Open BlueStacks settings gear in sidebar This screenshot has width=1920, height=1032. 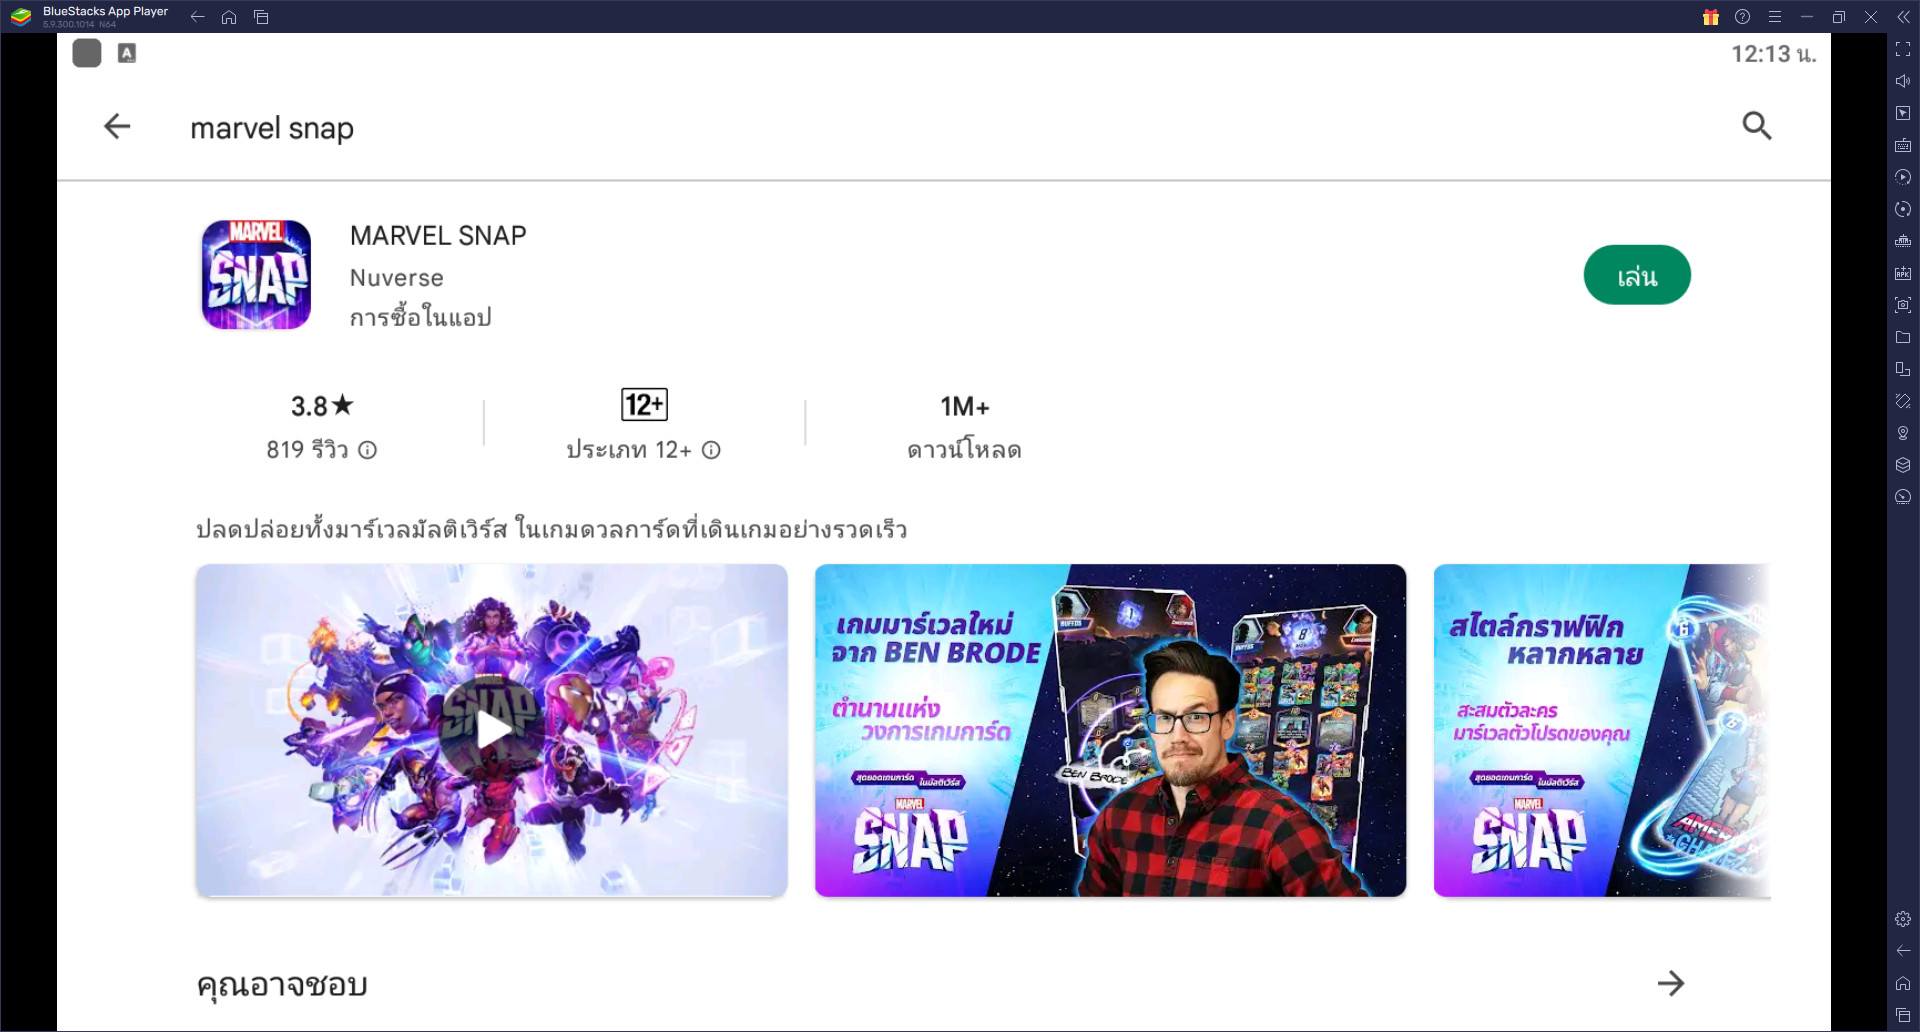pos(1903,919)
